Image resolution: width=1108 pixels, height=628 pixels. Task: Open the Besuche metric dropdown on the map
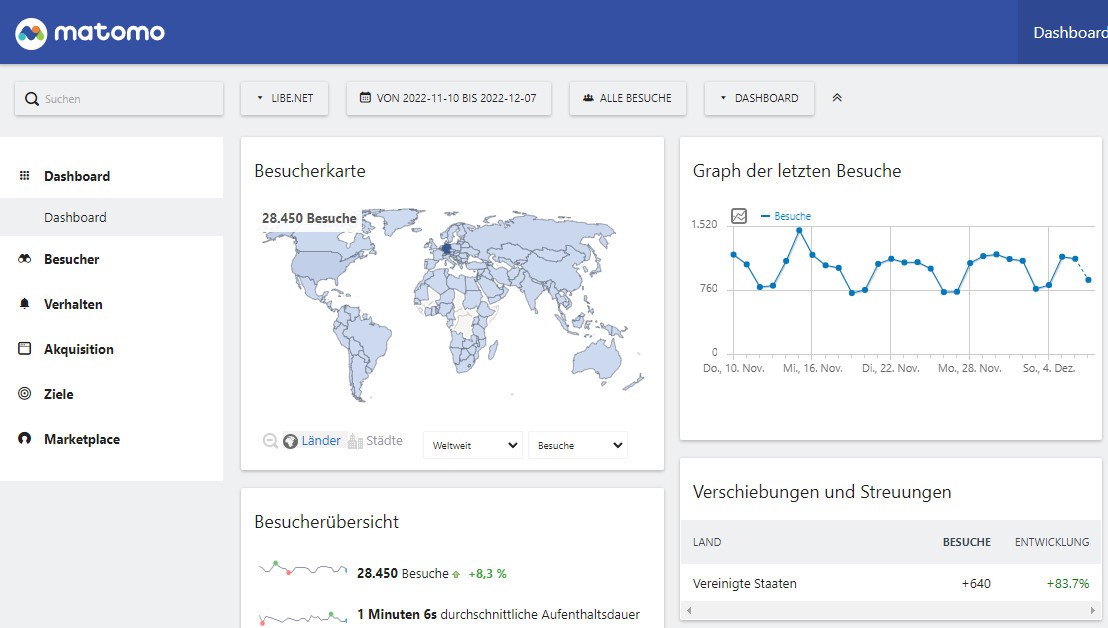coord(577,445)
